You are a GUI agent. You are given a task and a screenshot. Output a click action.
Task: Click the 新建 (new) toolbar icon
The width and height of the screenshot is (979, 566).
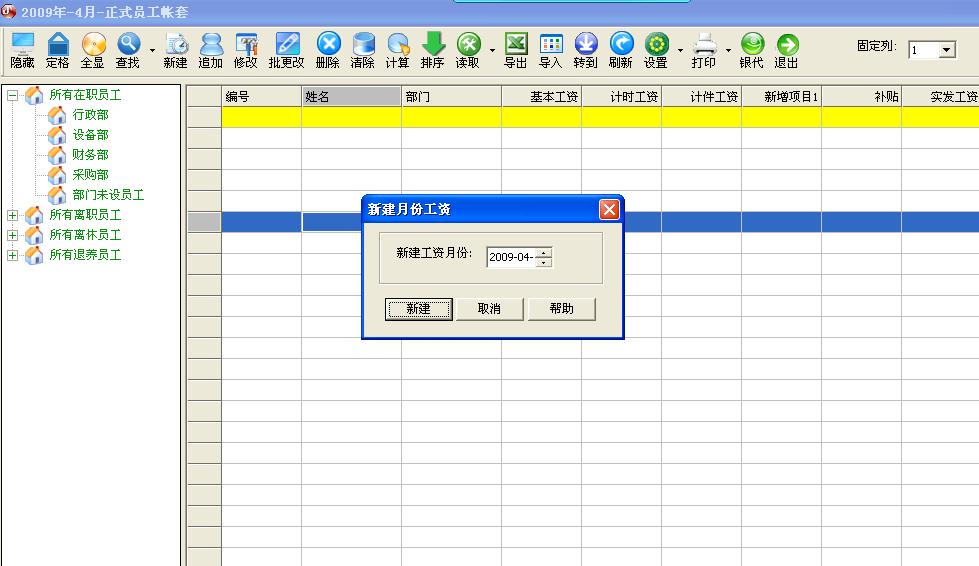click(x=176, y=50)
